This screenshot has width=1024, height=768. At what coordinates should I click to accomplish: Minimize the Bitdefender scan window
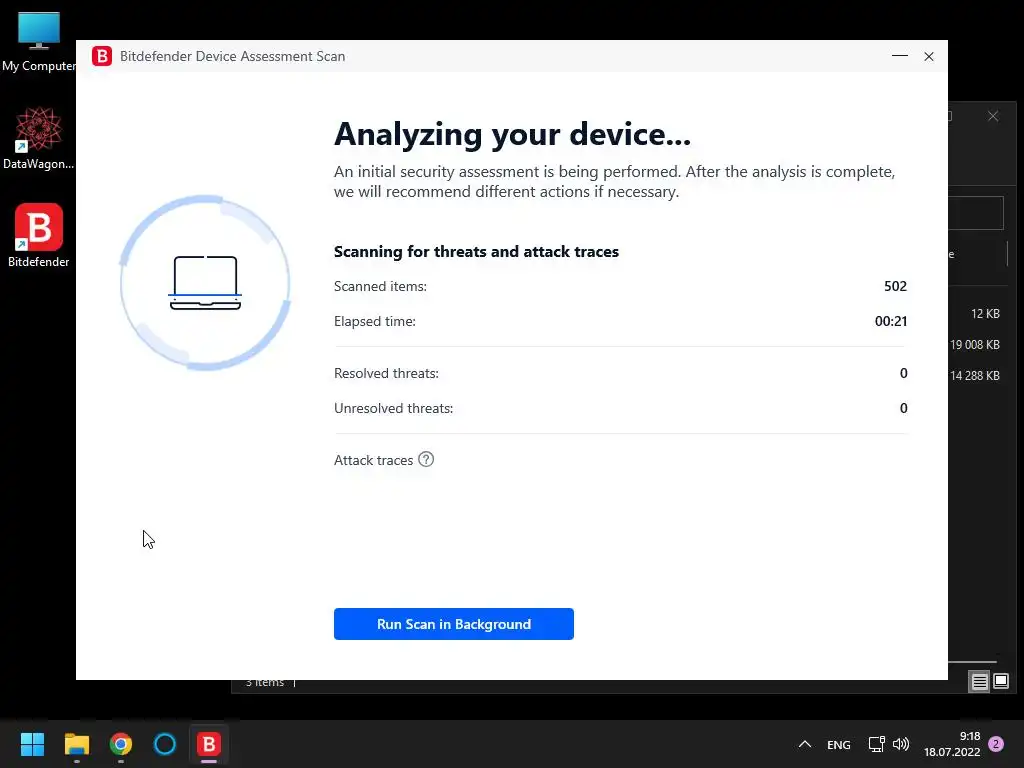[x=900, y=56]
